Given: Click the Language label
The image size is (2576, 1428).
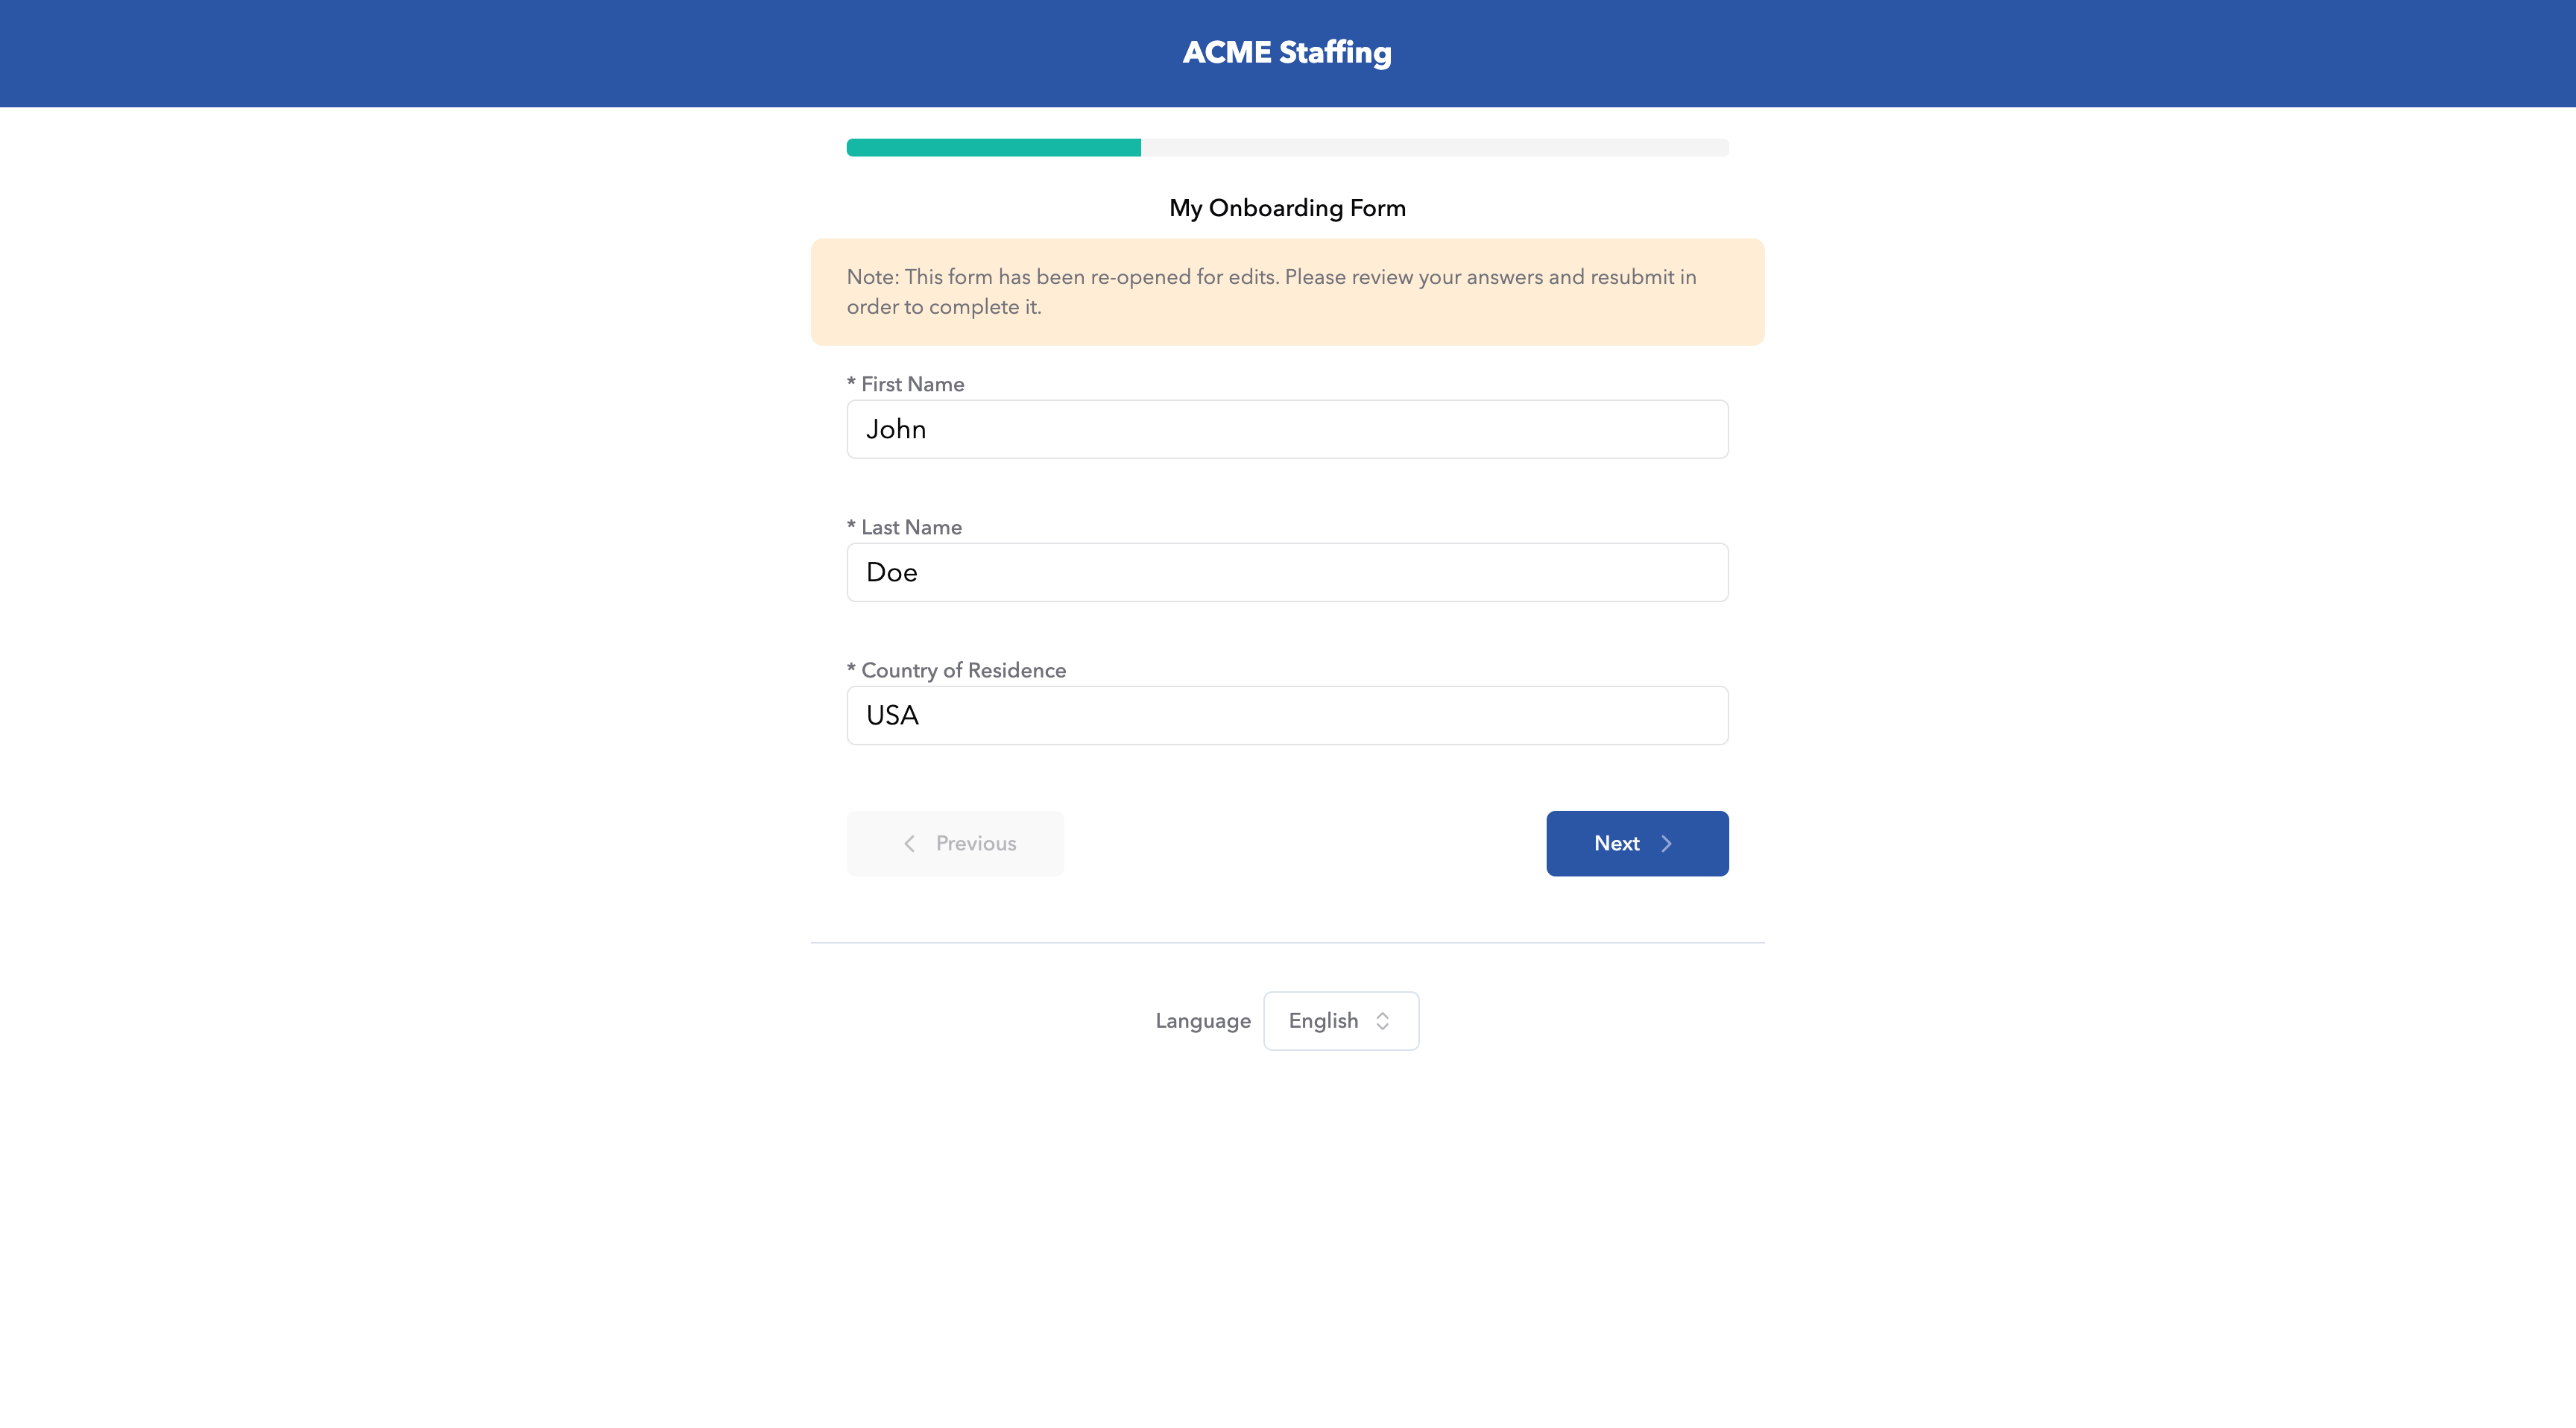Looking at the screenshot, I should point(1203,1020).
